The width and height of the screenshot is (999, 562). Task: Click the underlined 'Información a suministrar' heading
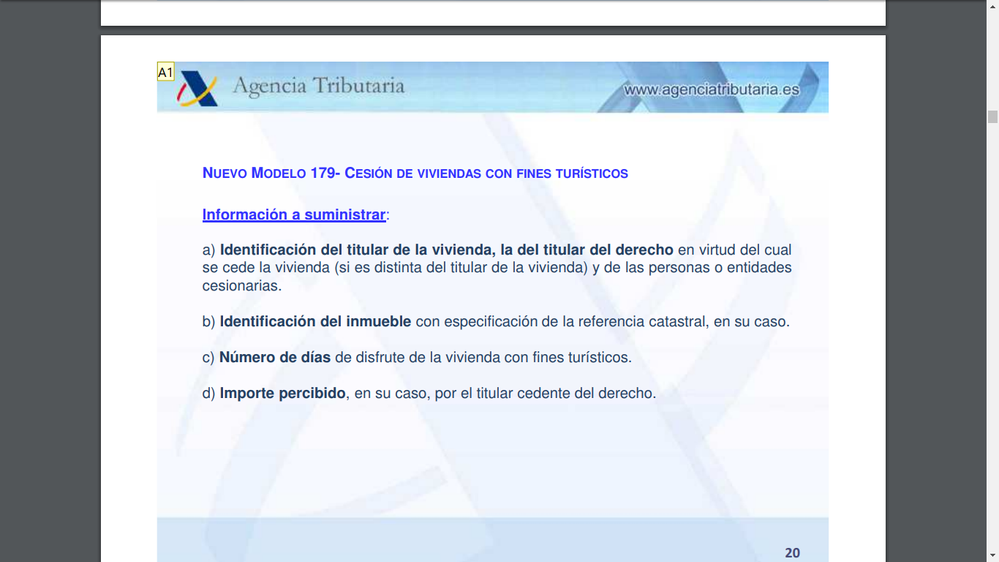[x=294, y=215]
